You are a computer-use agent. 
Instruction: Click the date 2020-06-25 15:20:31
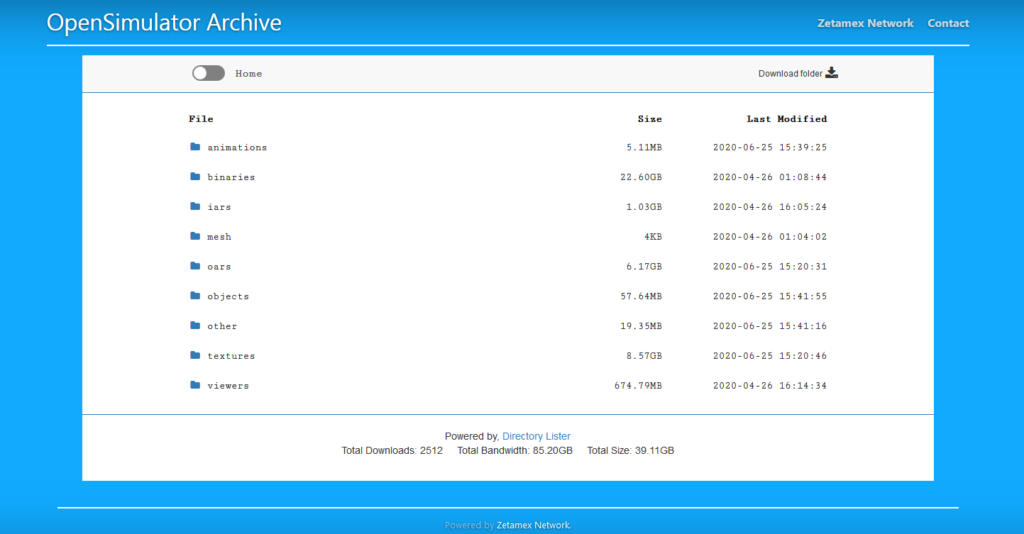pyautogui.click(x=770, y=266)
